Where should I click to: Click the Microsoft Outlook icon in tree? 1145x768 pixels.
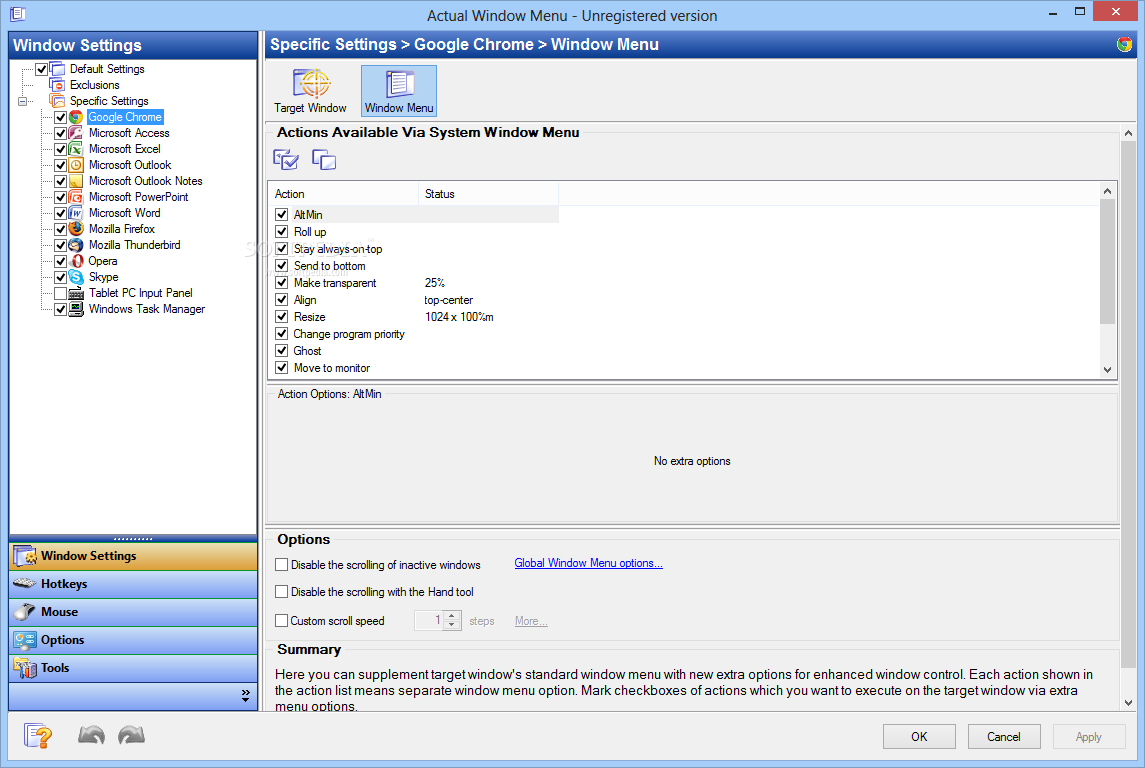(76, 165)
